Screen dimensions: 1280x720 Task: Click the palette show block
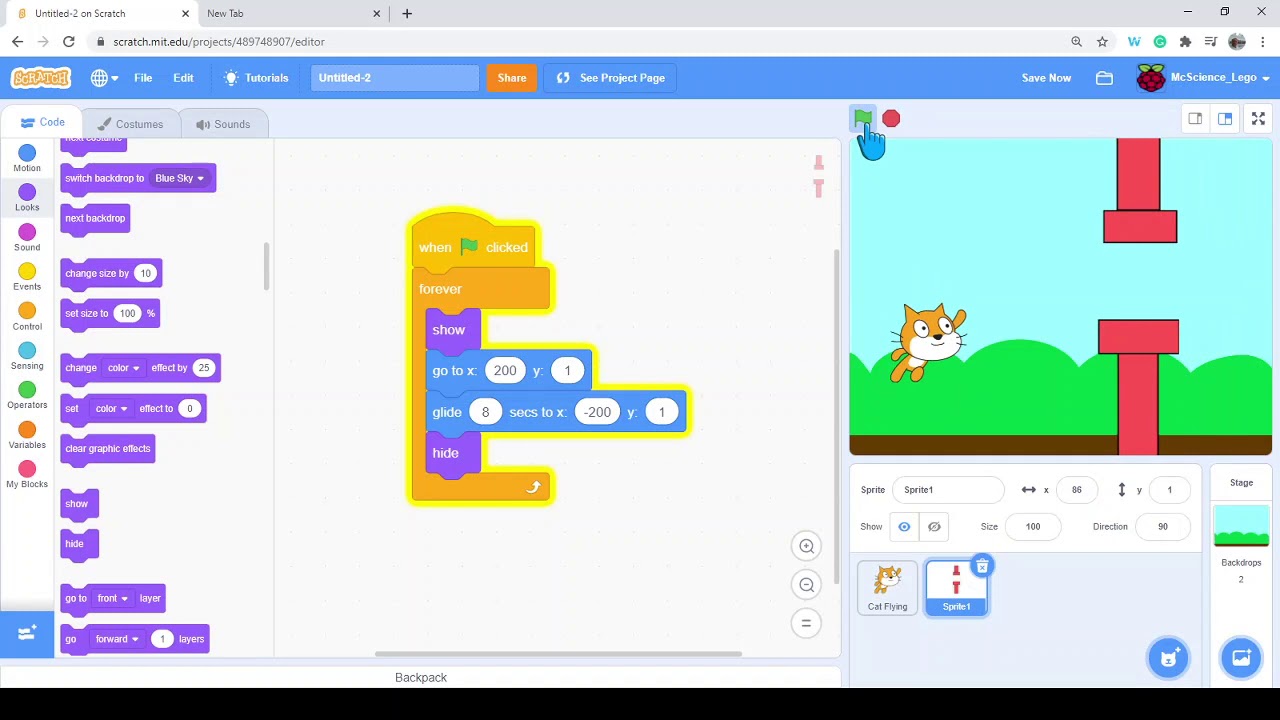(x=77, y=504)
